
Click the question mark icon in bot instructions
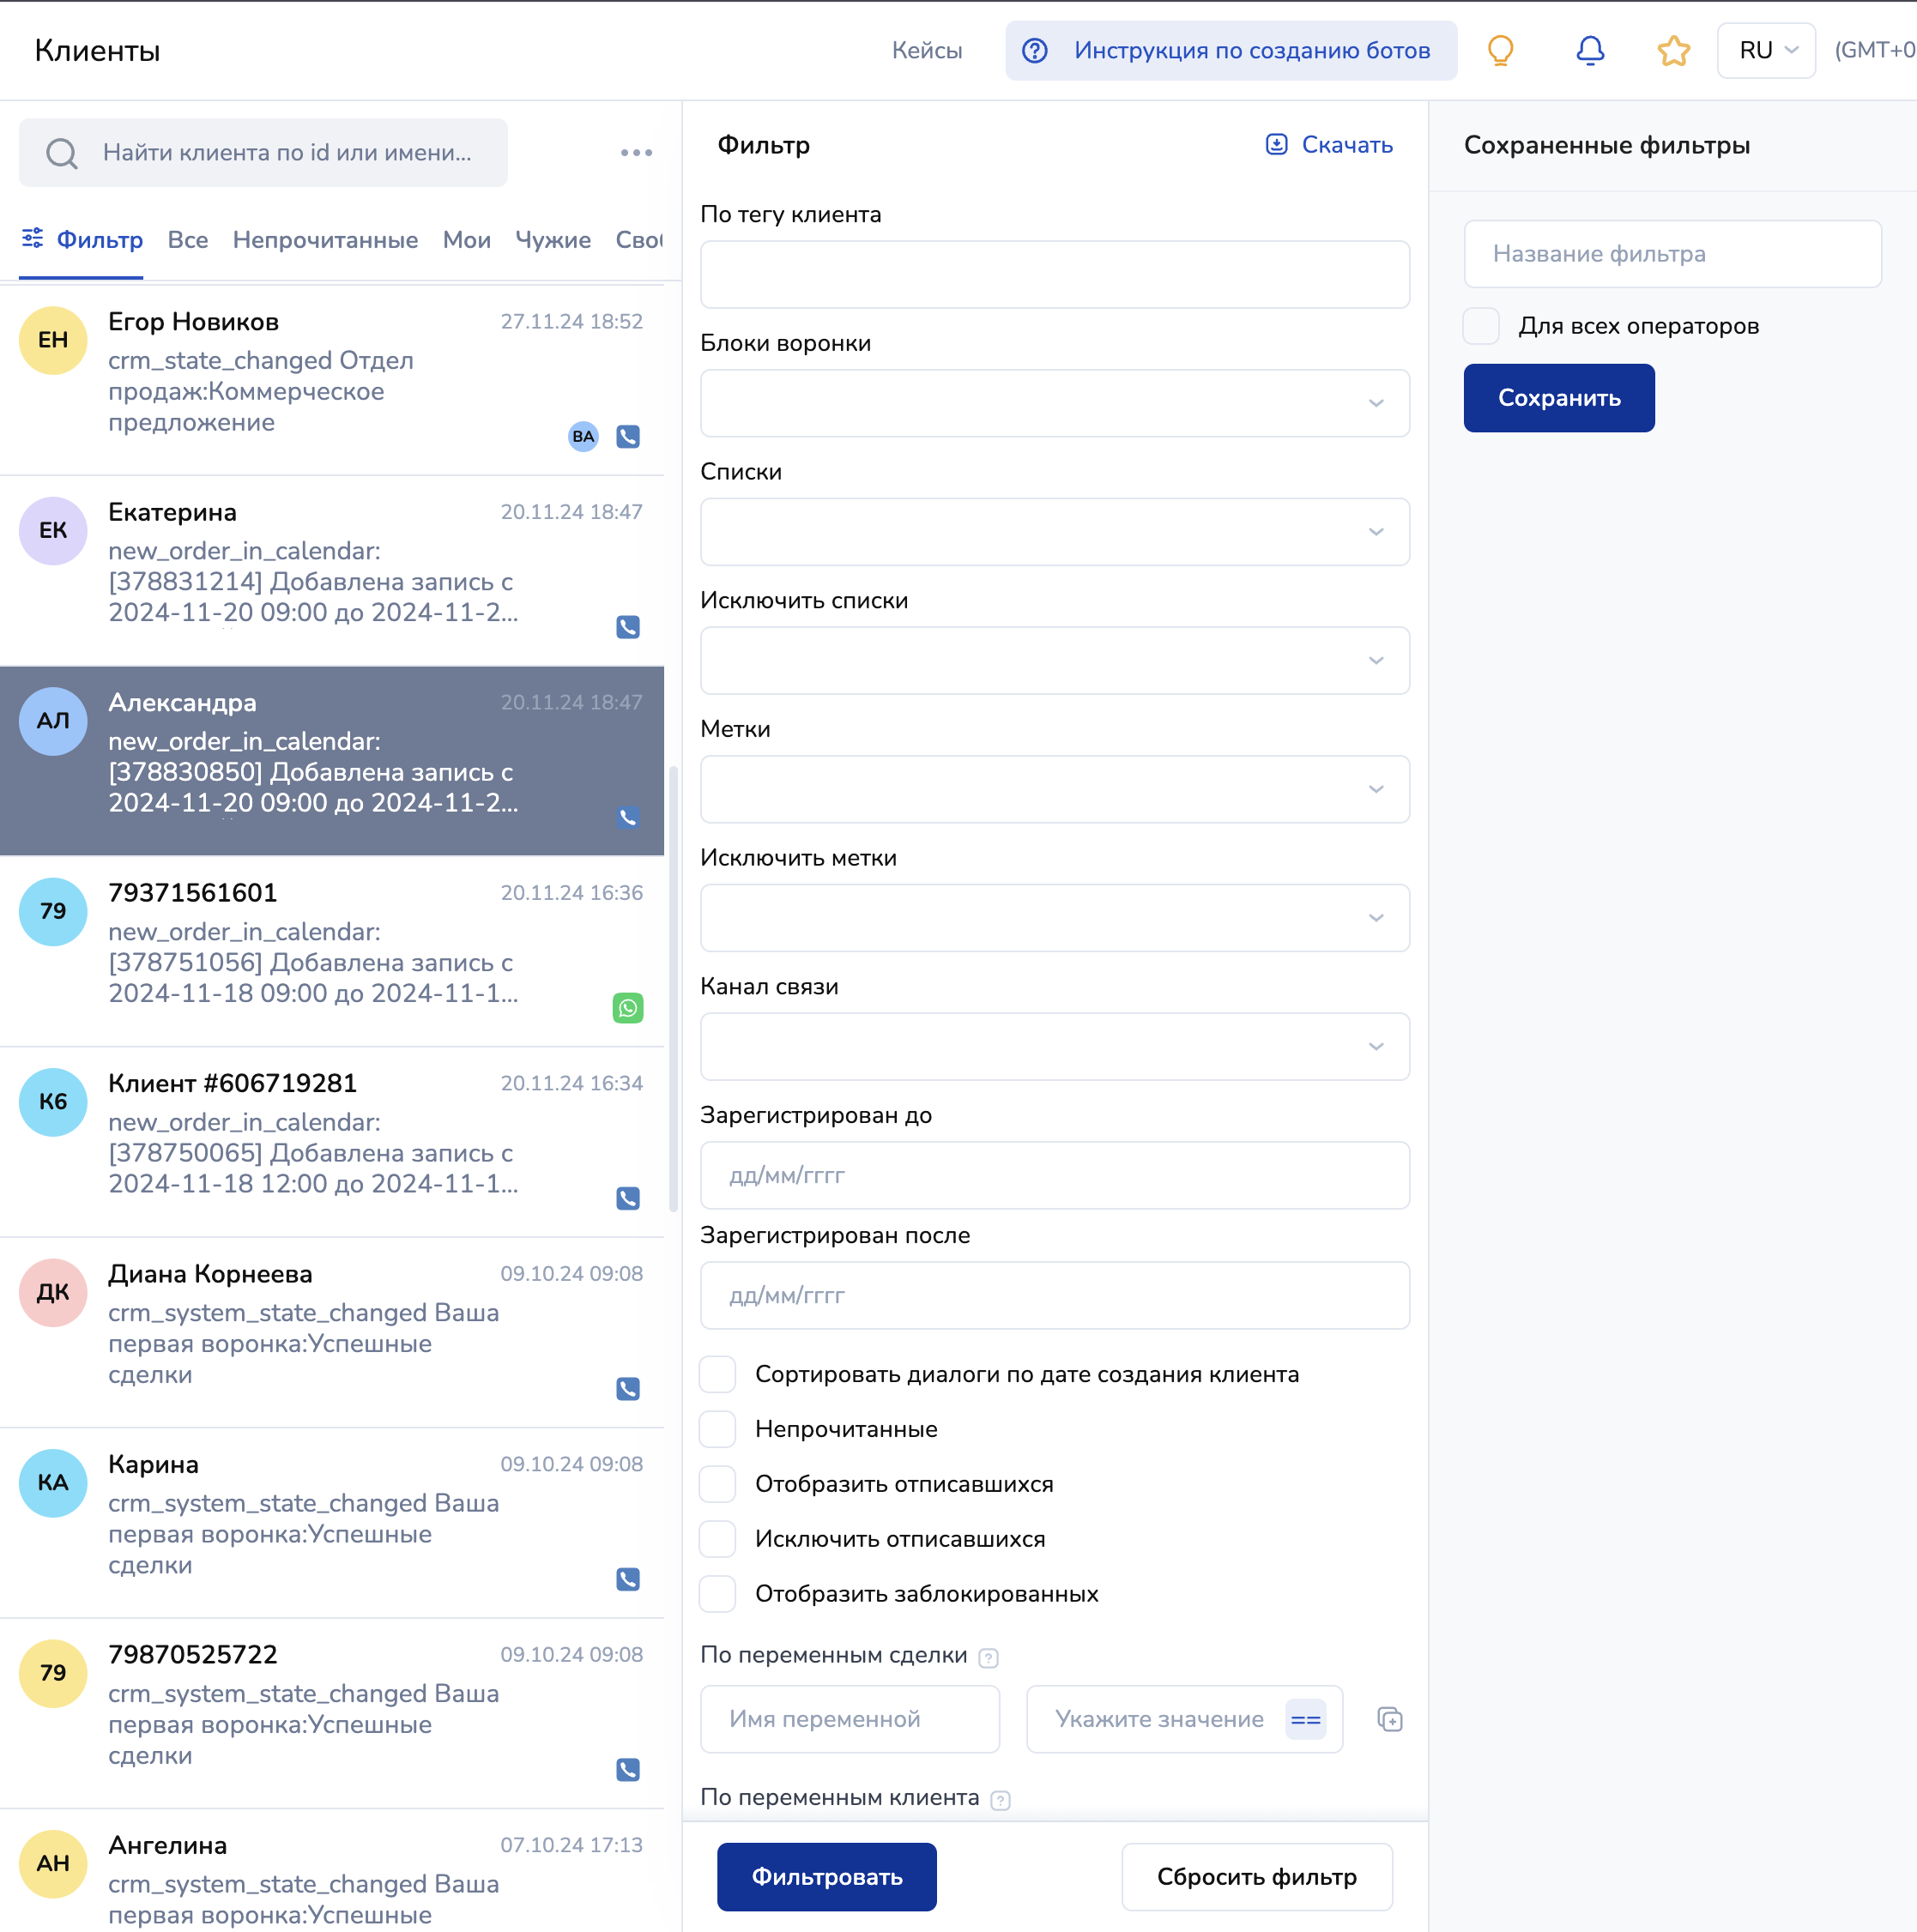pos(1035,50)
